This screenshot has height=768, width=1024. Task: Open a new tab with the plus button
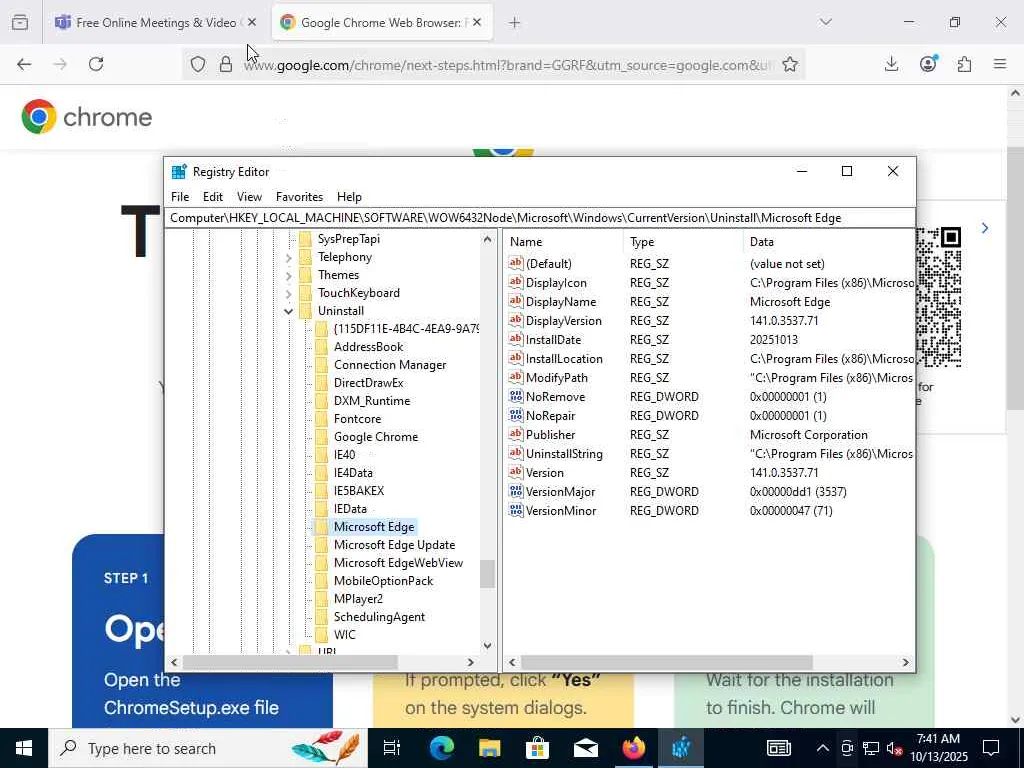515,23
